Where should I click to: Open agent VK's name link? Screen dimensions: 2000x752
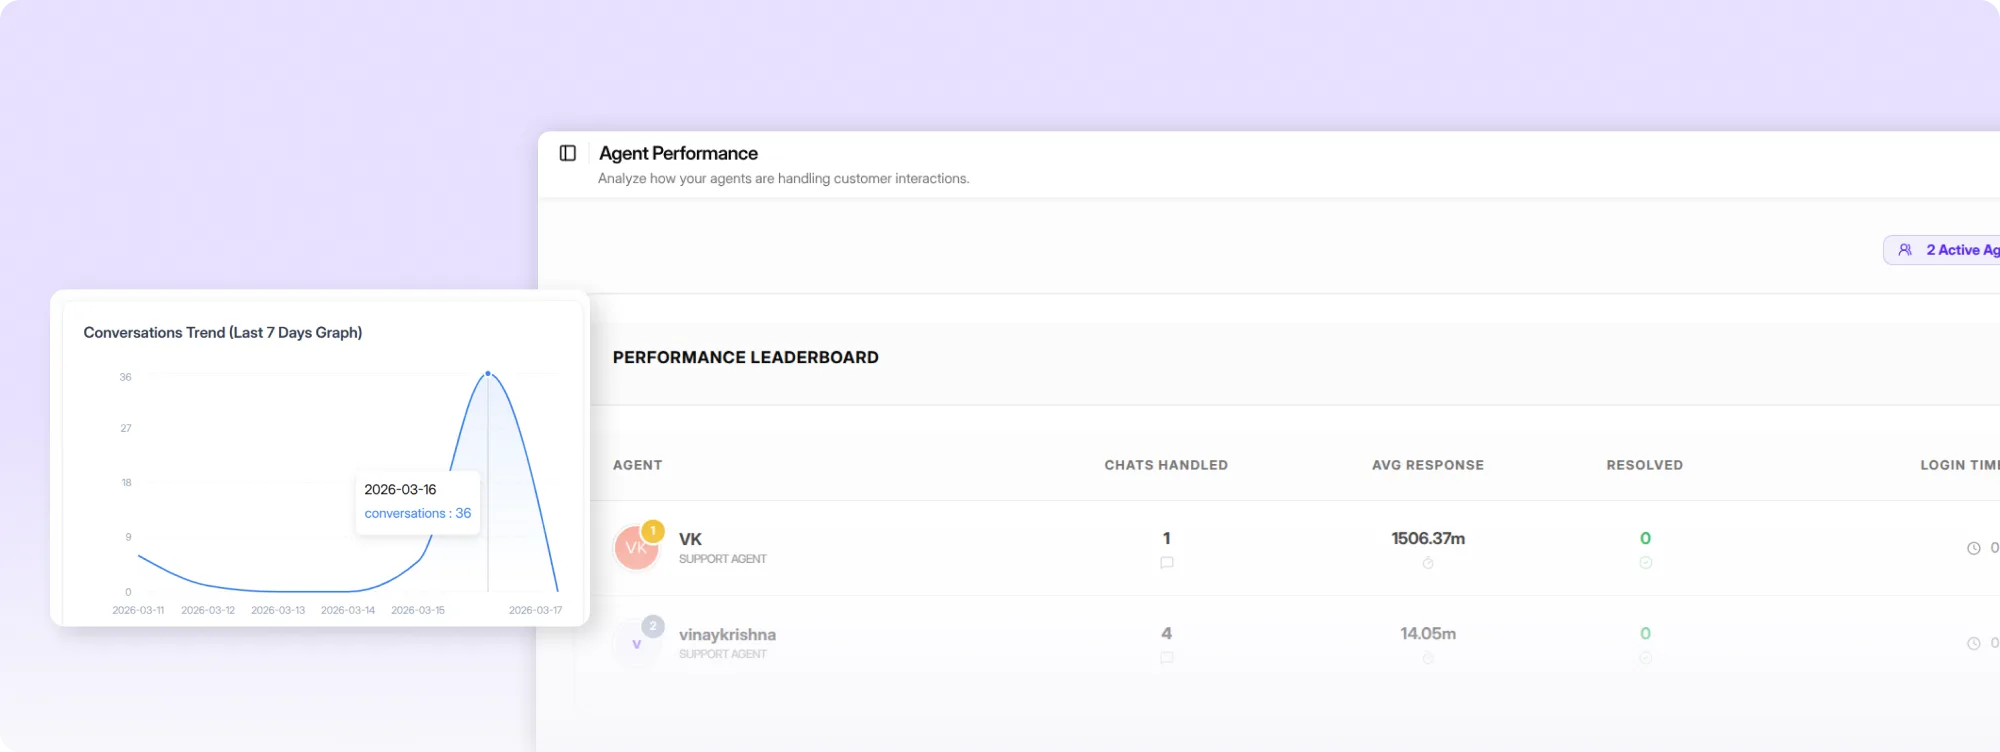click(x=690, y=539)
